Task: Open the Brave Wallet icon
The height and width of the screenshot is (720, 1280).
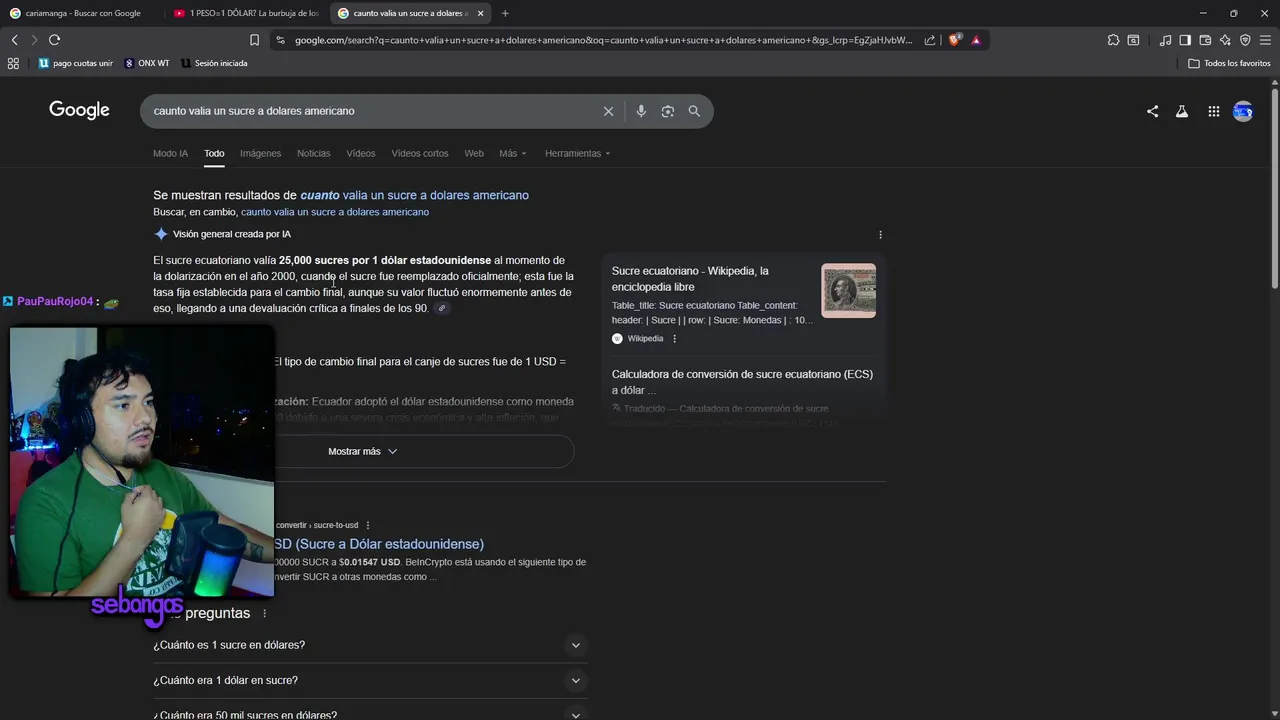Action: click(1205, 40)
